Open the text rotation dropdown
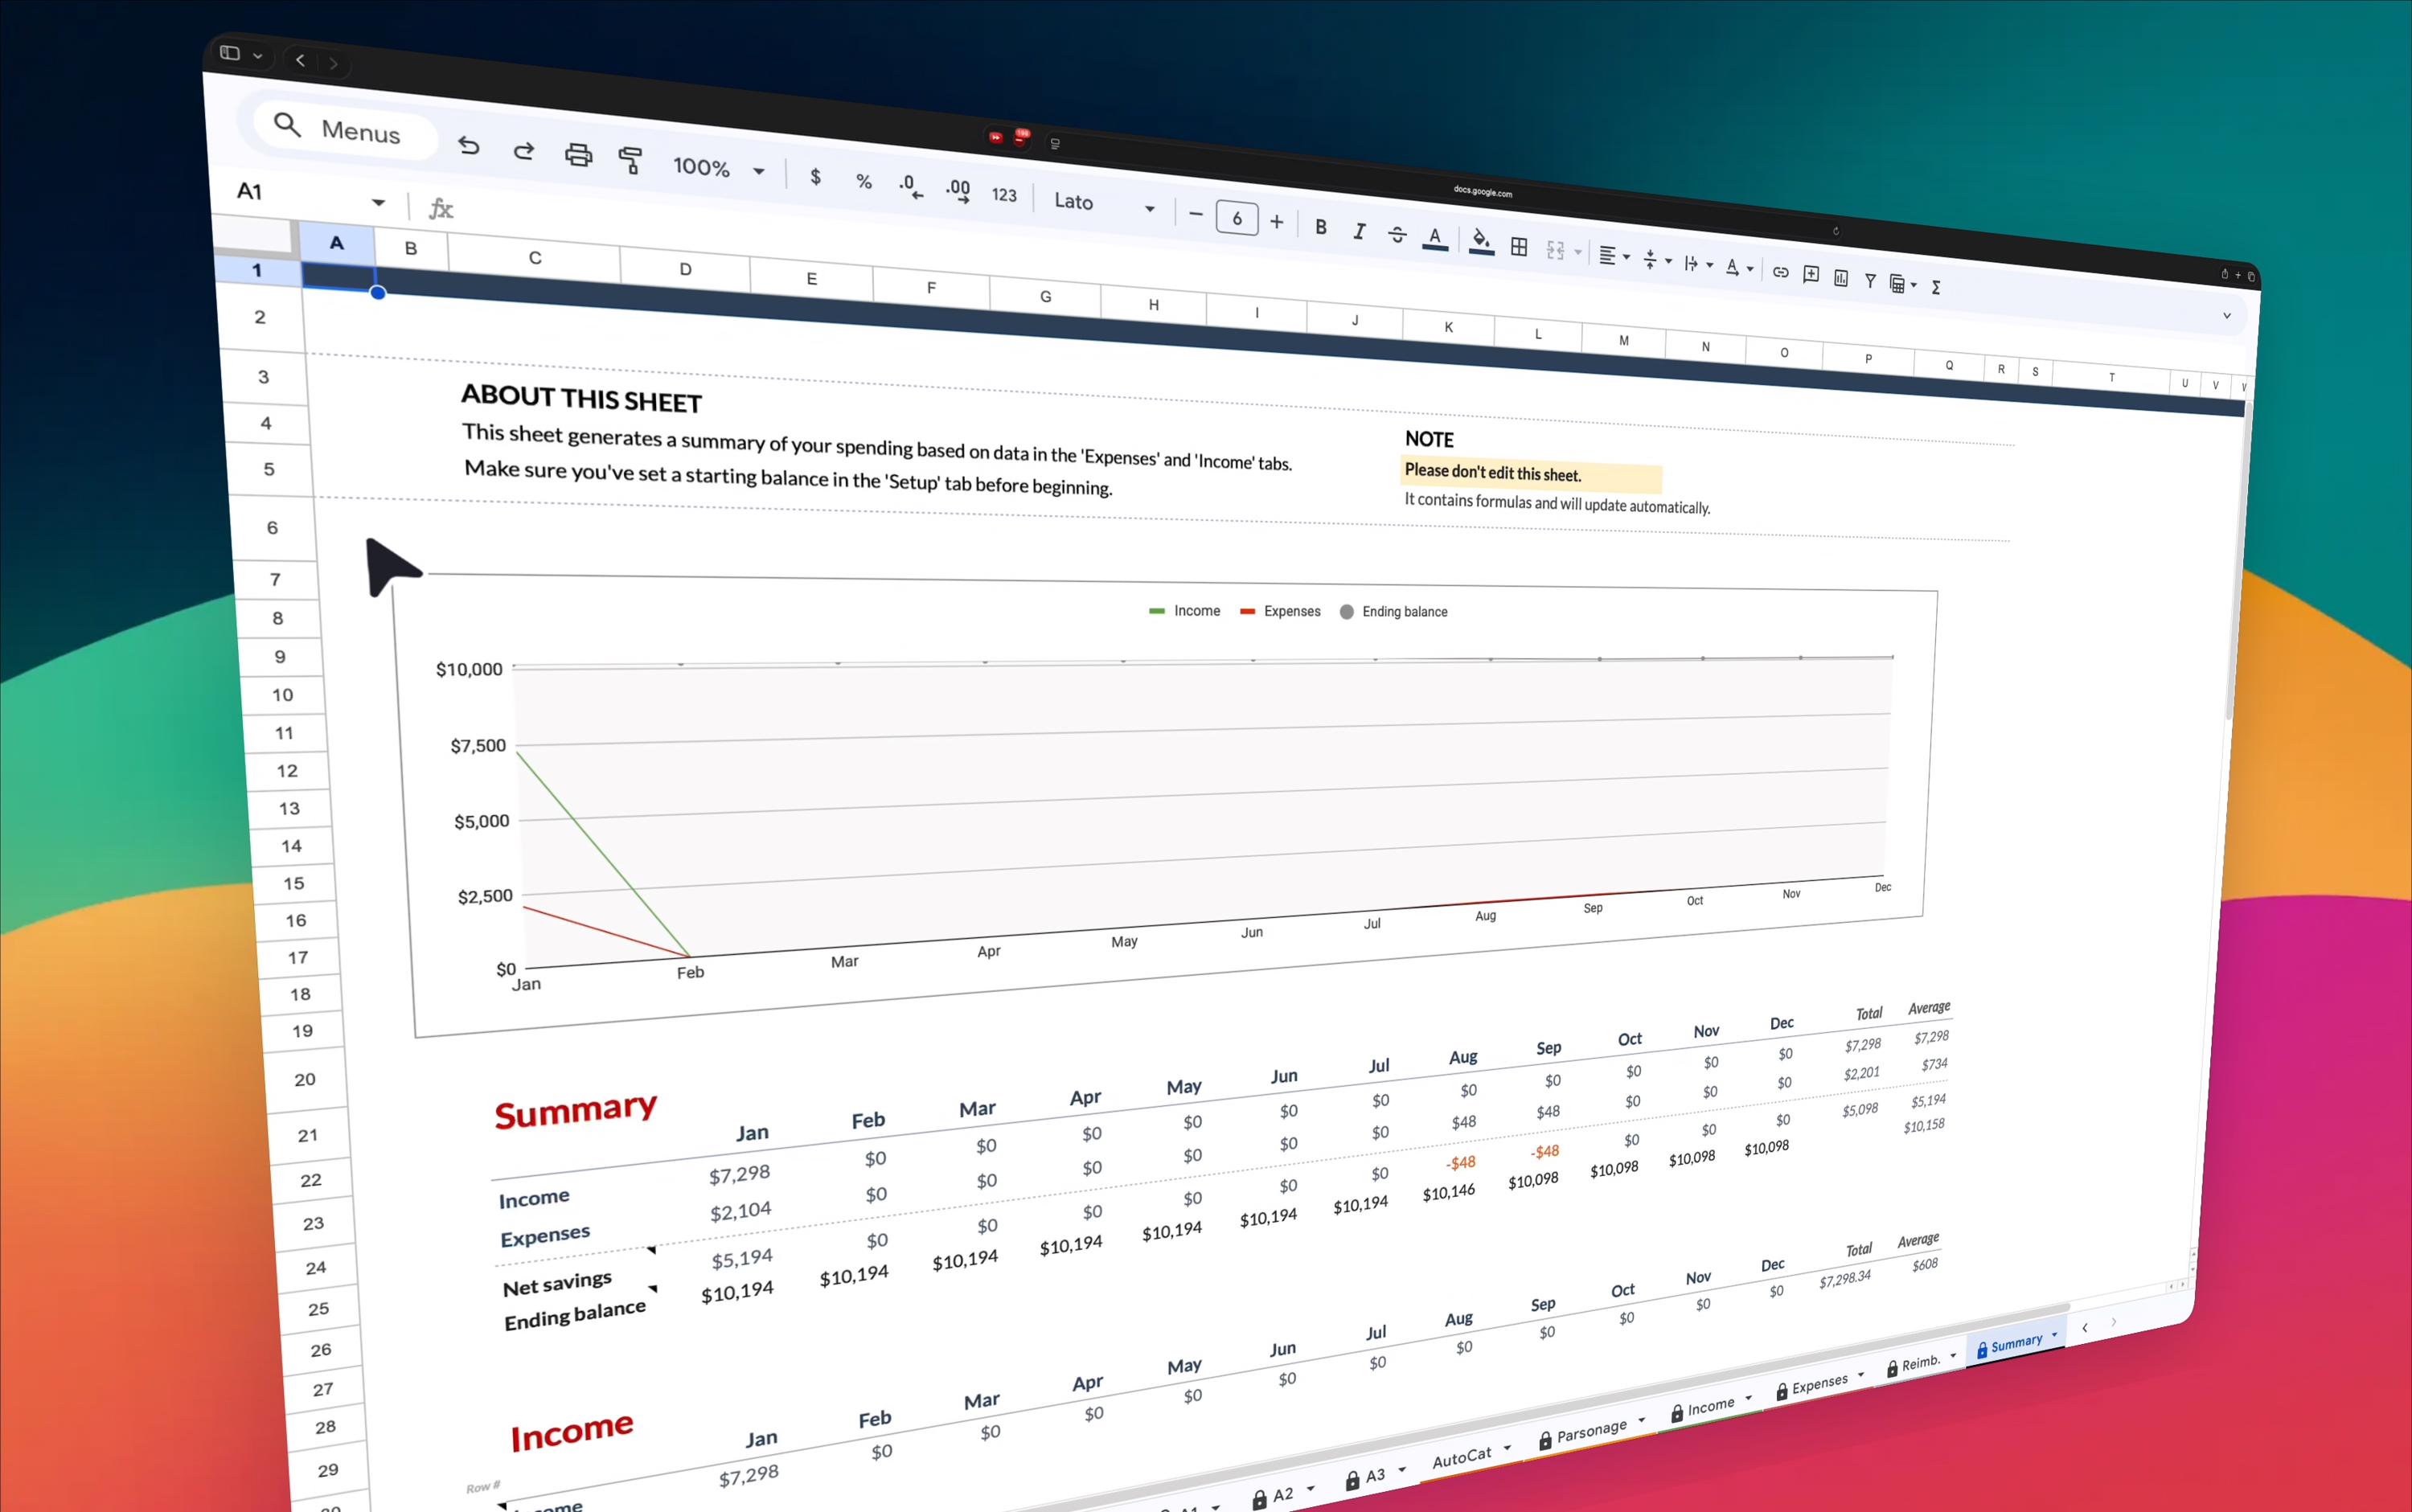Image resolution: width=2412 pixels, height=1512 pixels. coord(1739,268)
